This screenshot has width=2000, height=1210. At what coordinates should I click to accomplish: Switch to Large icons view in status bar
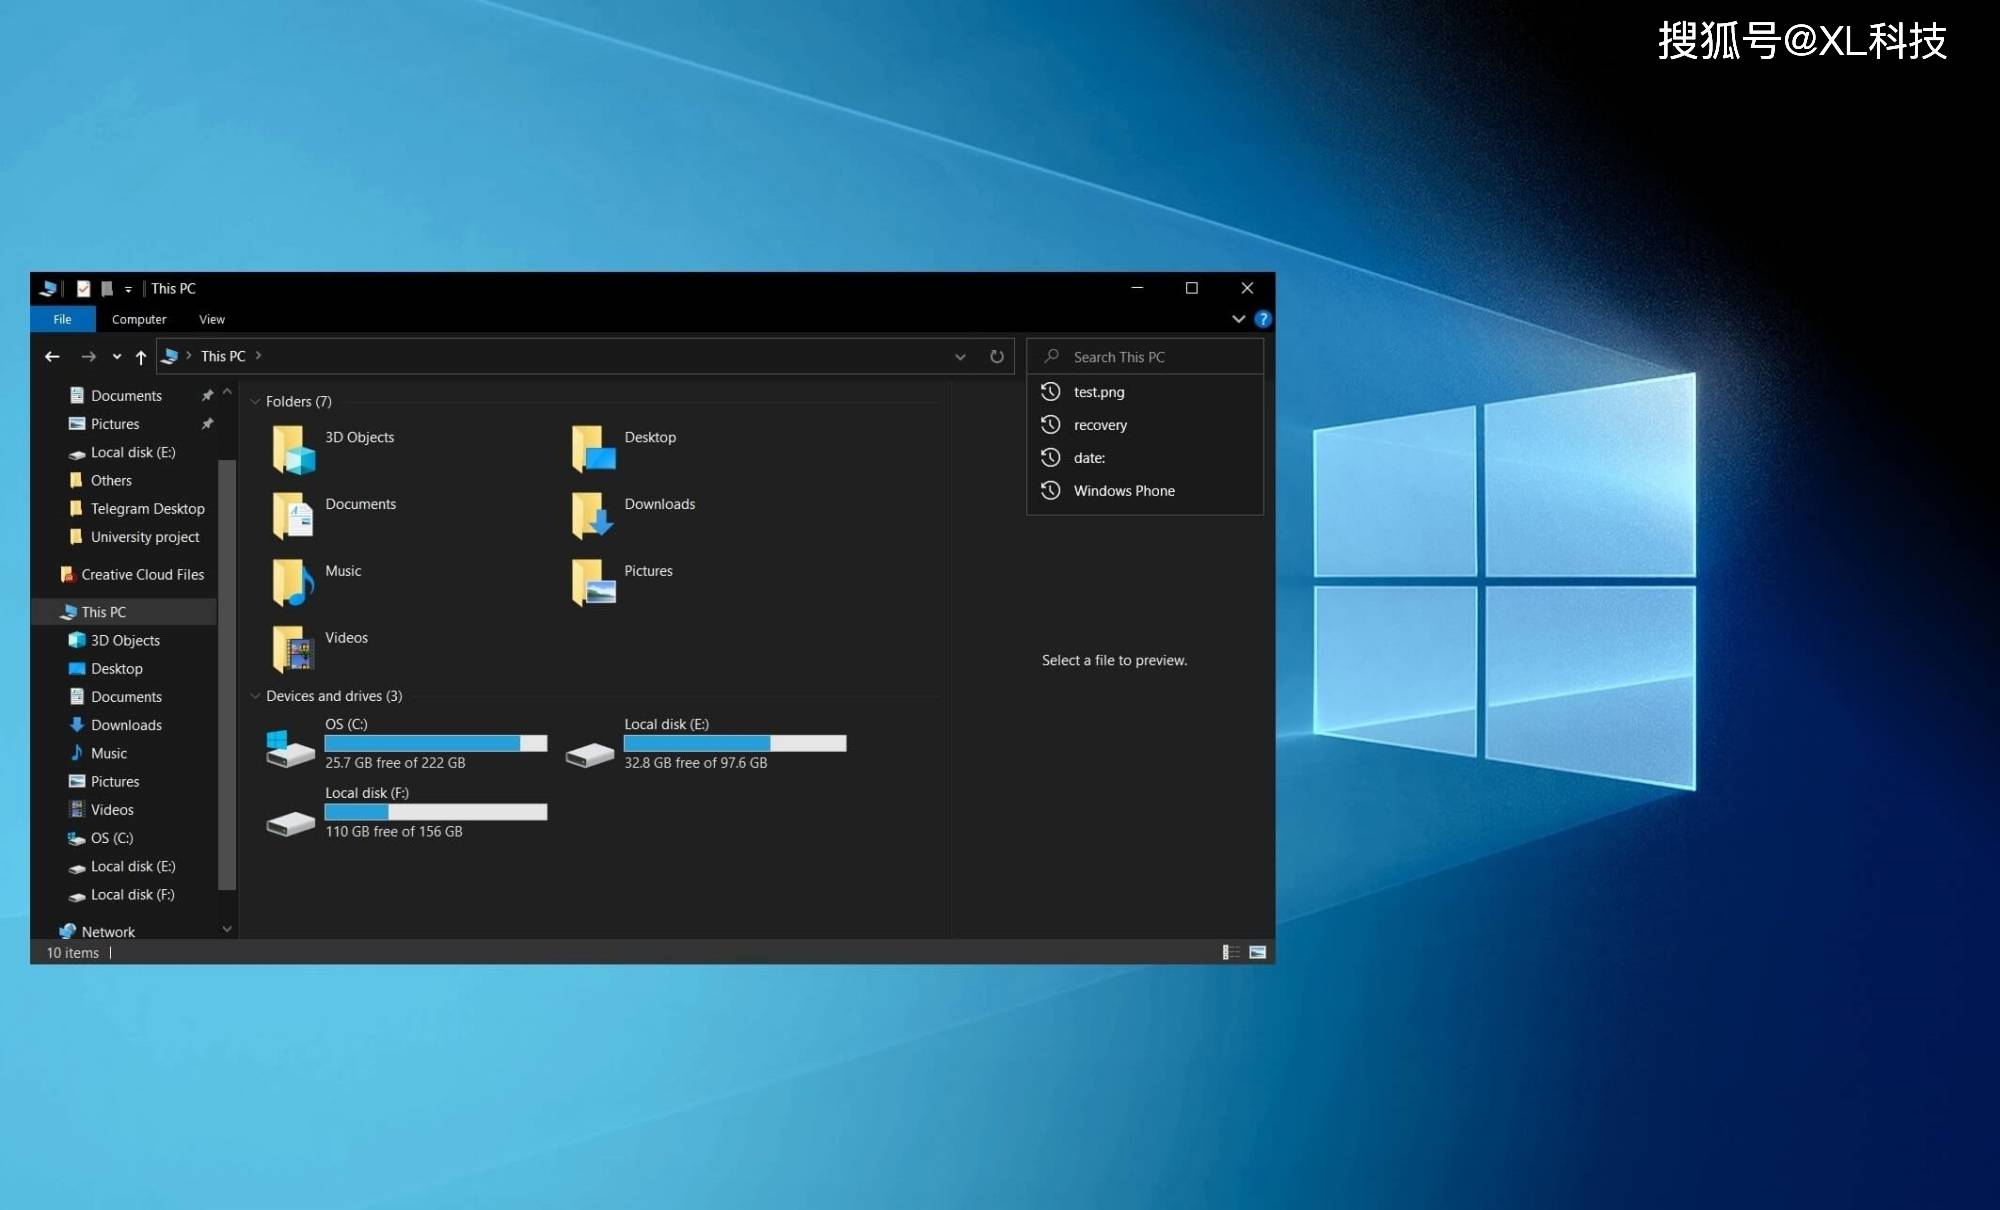(x=1258, y=952)
